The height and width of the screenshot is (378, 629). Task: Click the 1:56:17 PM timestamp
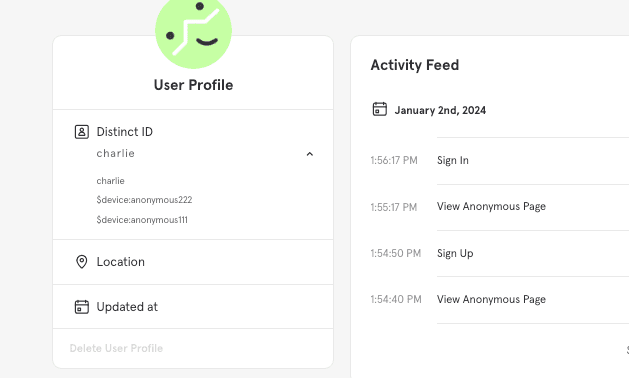394,161
